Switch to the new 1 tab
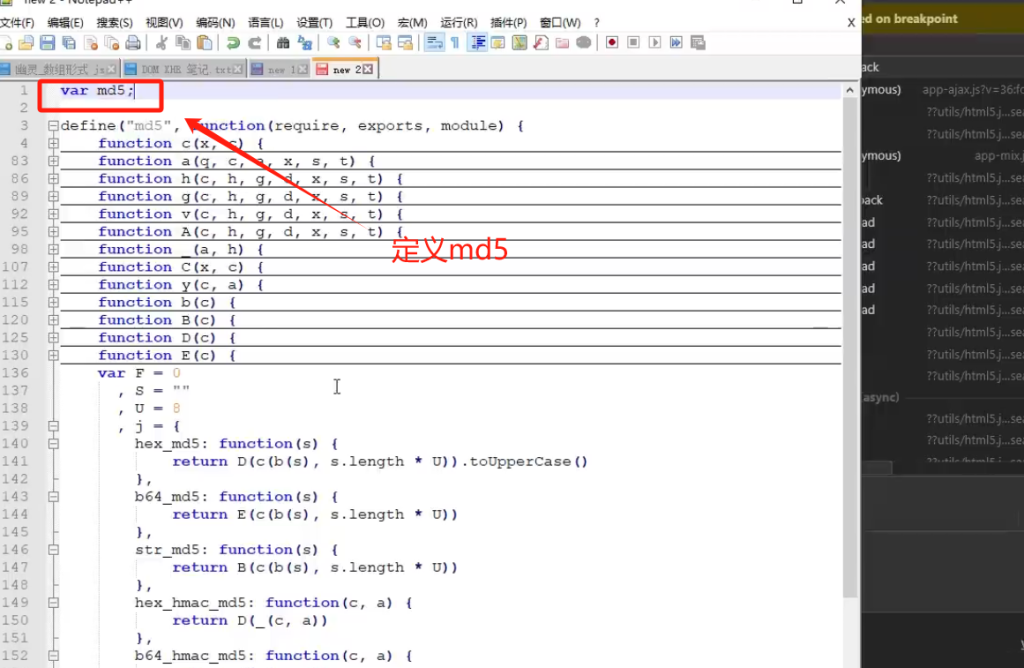Viewport: 1024px width, 668px height. pos(280,69)
